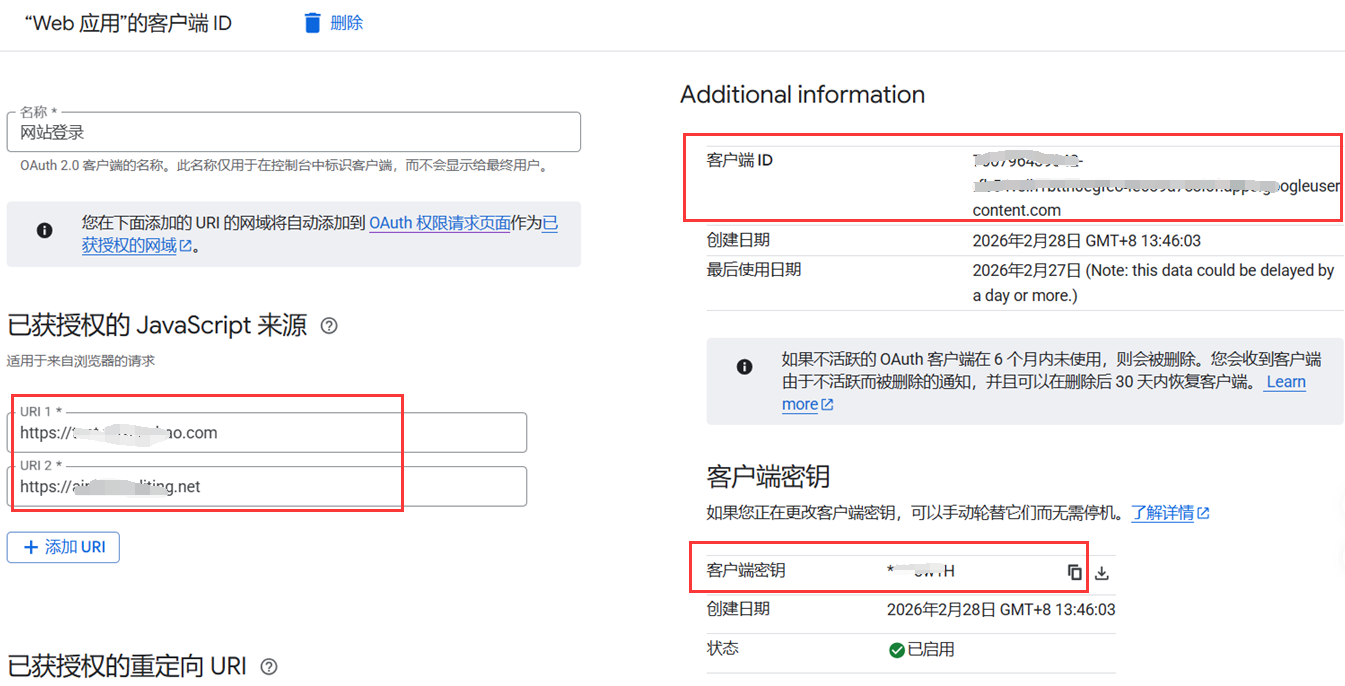Focus the 名称 field containing 网站登录
The width and height of the screenshot is (1345, 686).
pos(293,132)
